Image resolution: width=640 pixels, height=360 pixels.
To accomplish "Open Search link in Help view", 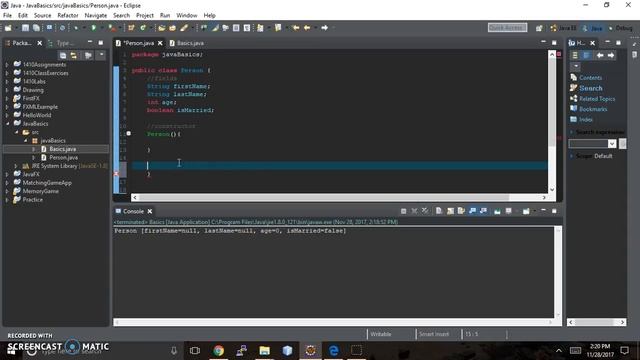I will (591, 88).
